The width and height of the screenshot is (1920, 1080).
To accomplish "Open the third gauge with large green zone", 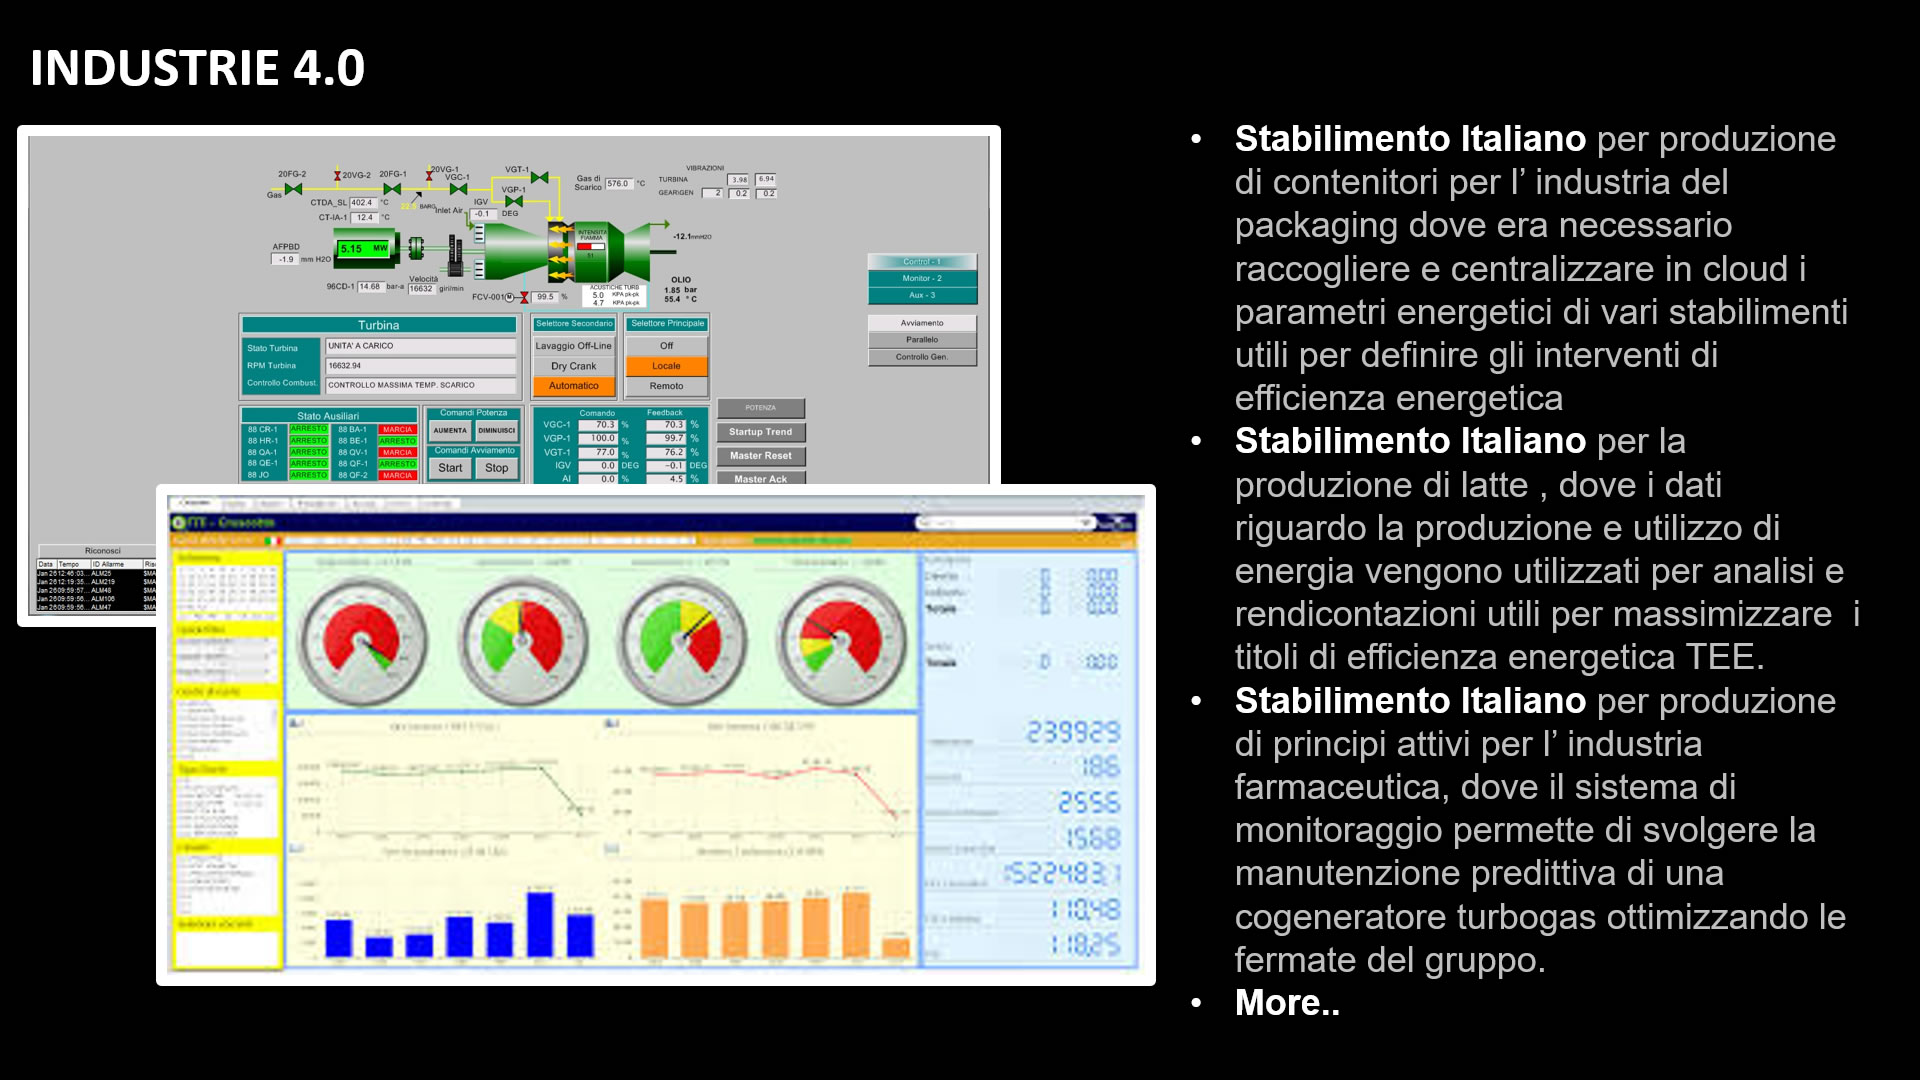I will [x=683, y=640].
